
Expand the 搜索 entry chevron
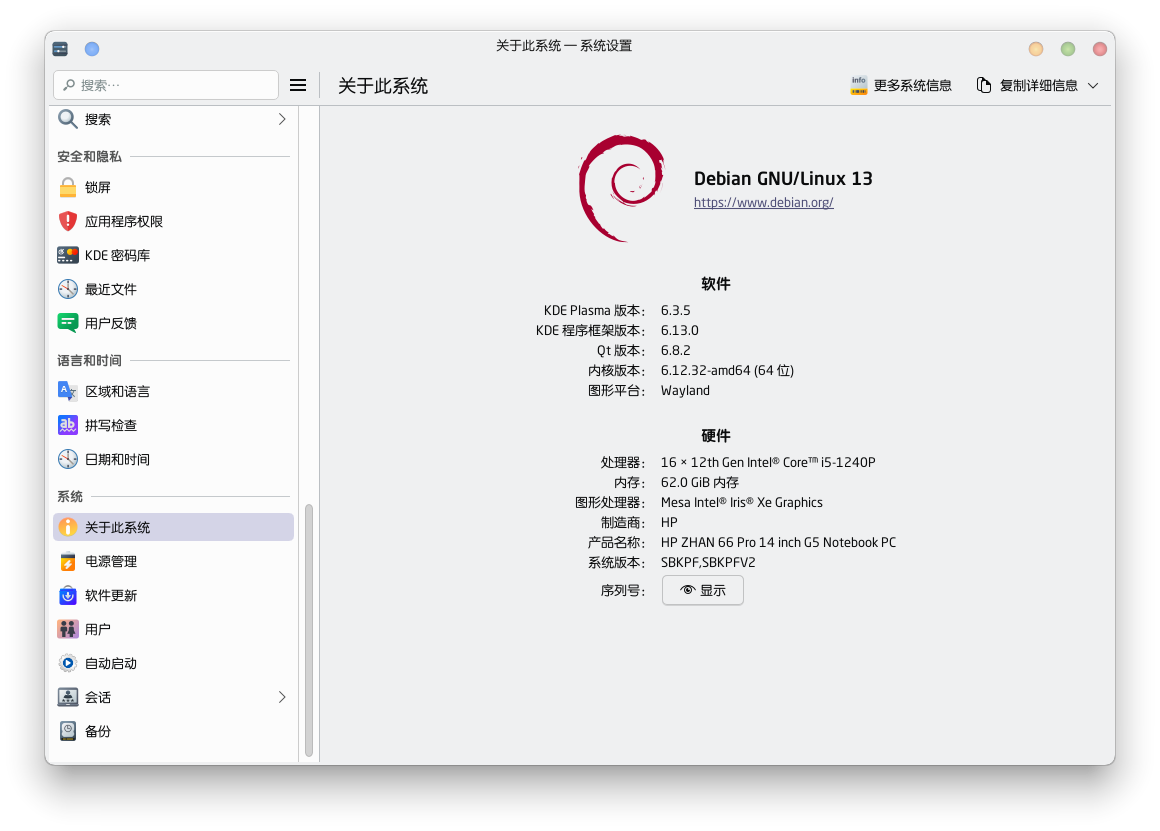[282, 119]
